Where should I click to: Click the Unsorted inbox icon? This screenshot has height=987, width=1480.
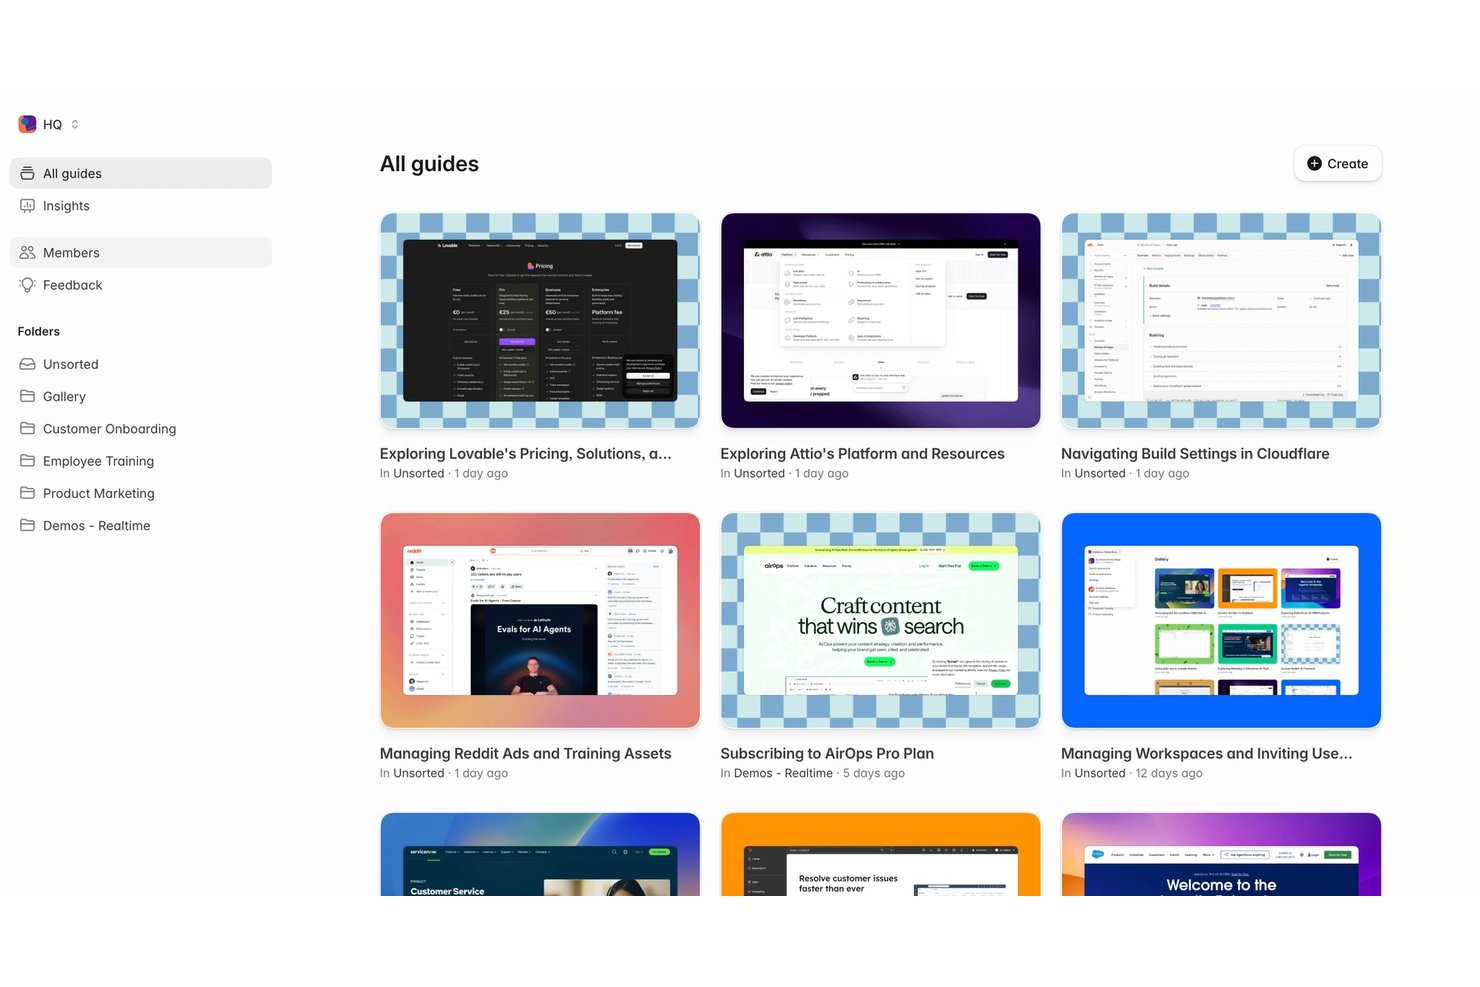point(27,364)
